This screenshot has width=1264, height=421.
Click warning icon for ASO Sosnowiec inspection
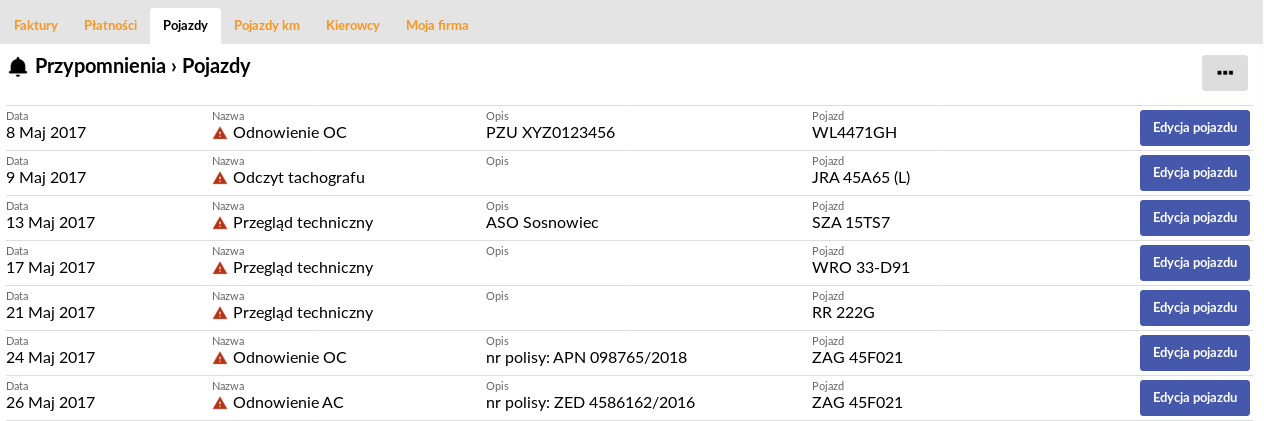point(220,222)
